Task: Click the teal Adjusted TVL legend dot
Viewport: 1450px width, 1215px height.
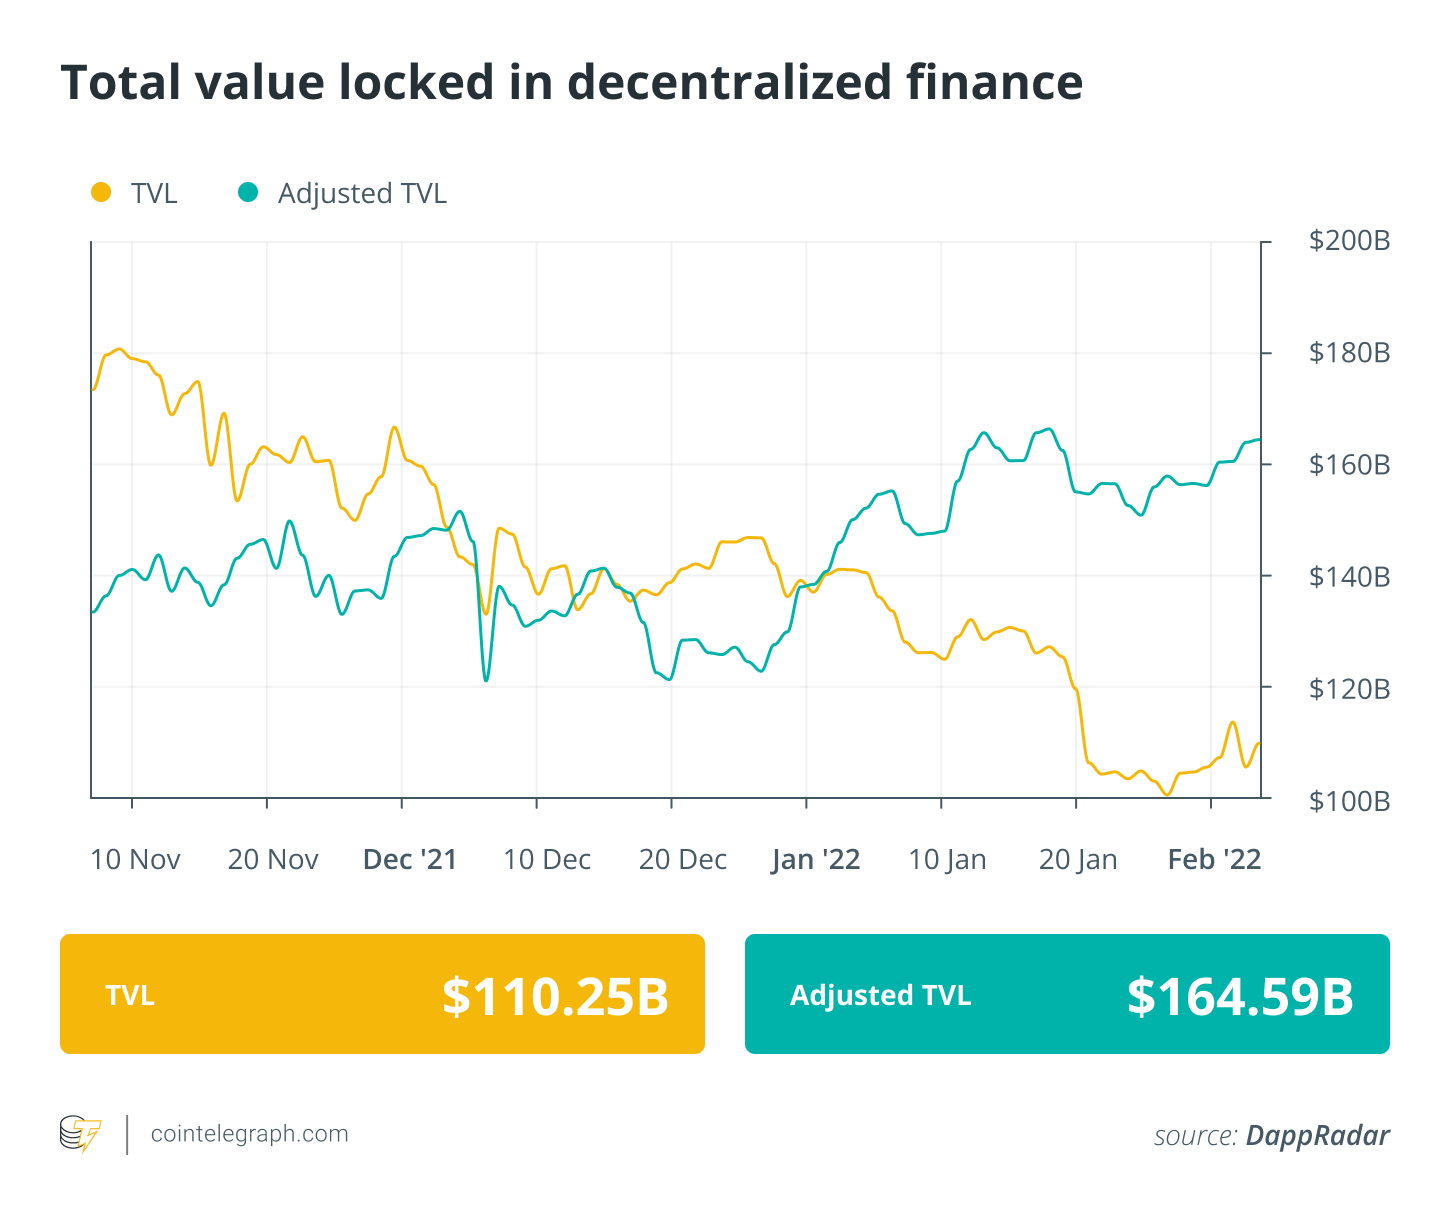Action: click(248, 192)
